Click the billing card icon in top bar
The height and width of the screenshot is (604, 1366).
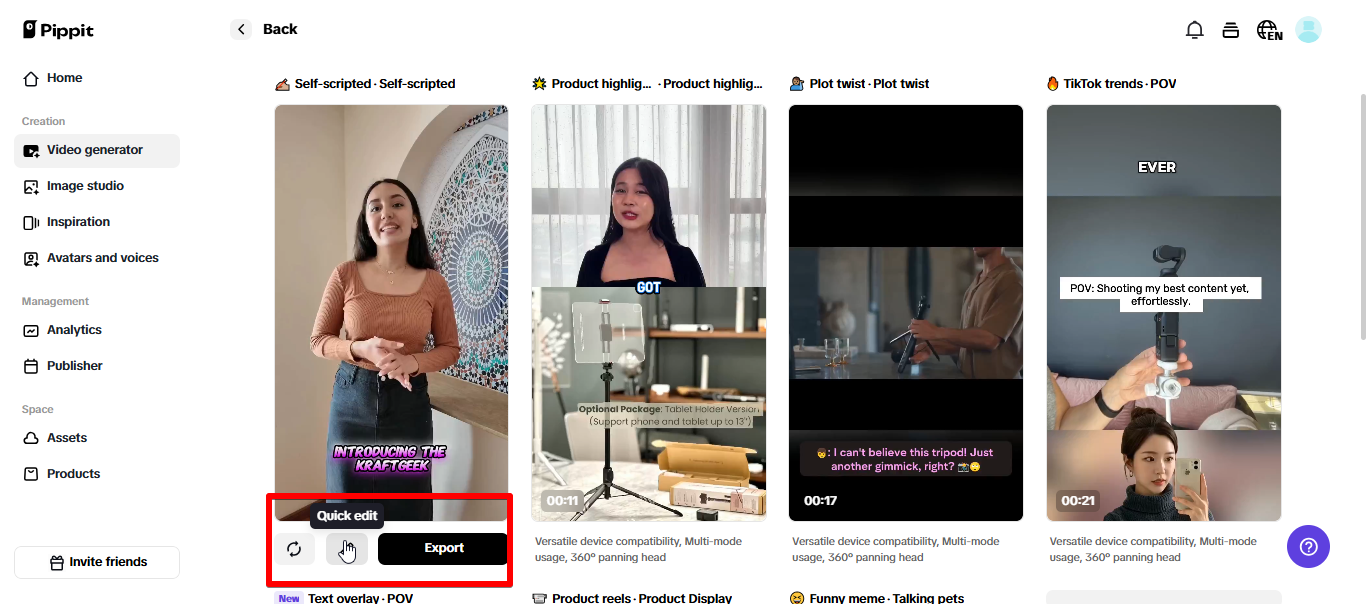click(x=1231, y=30)
